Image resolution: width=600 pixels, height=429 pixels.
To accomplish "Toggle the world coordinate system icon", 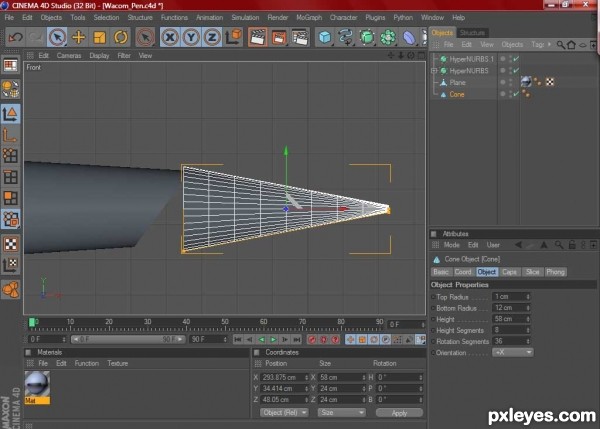I will coord(233,37).
